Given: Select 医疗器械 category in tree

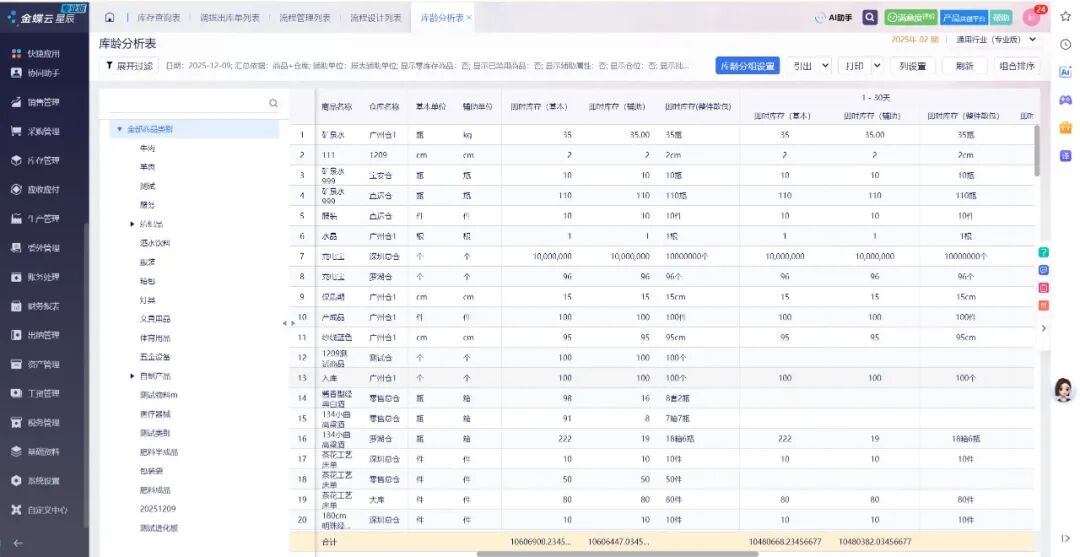Looking at the screenshot, I should tap(155, 414).
